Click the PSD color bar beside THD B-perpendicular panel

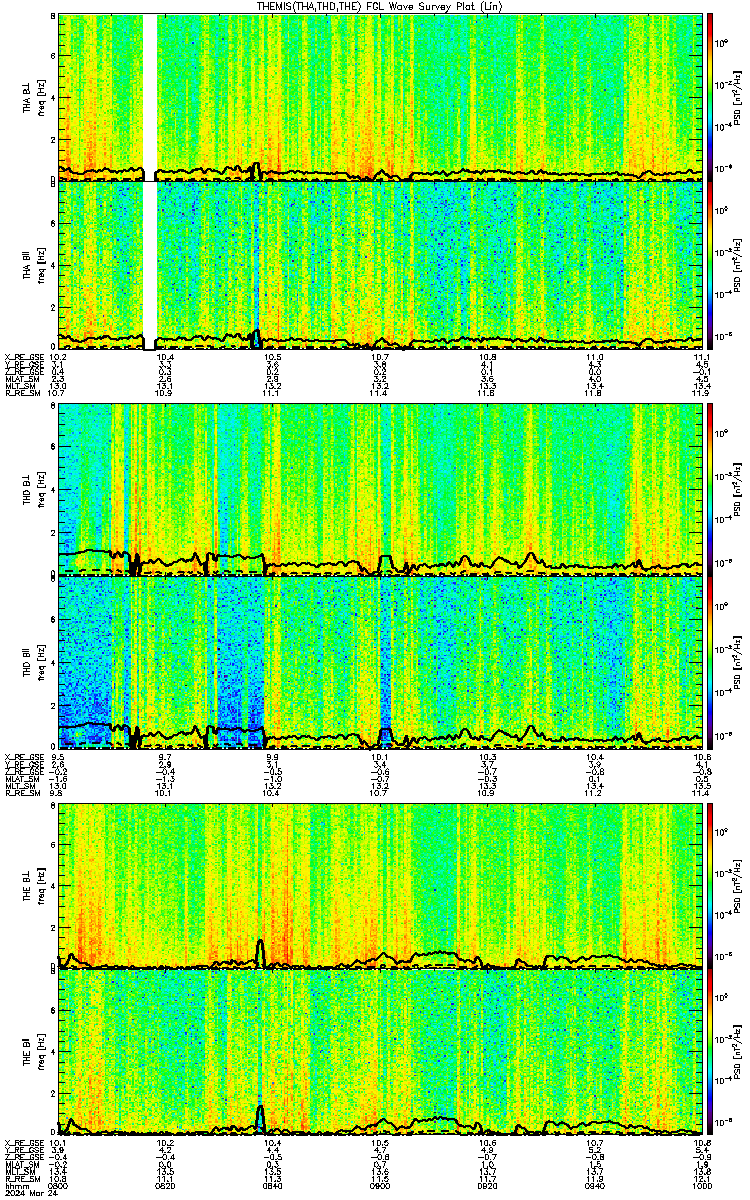pos(710,489)
